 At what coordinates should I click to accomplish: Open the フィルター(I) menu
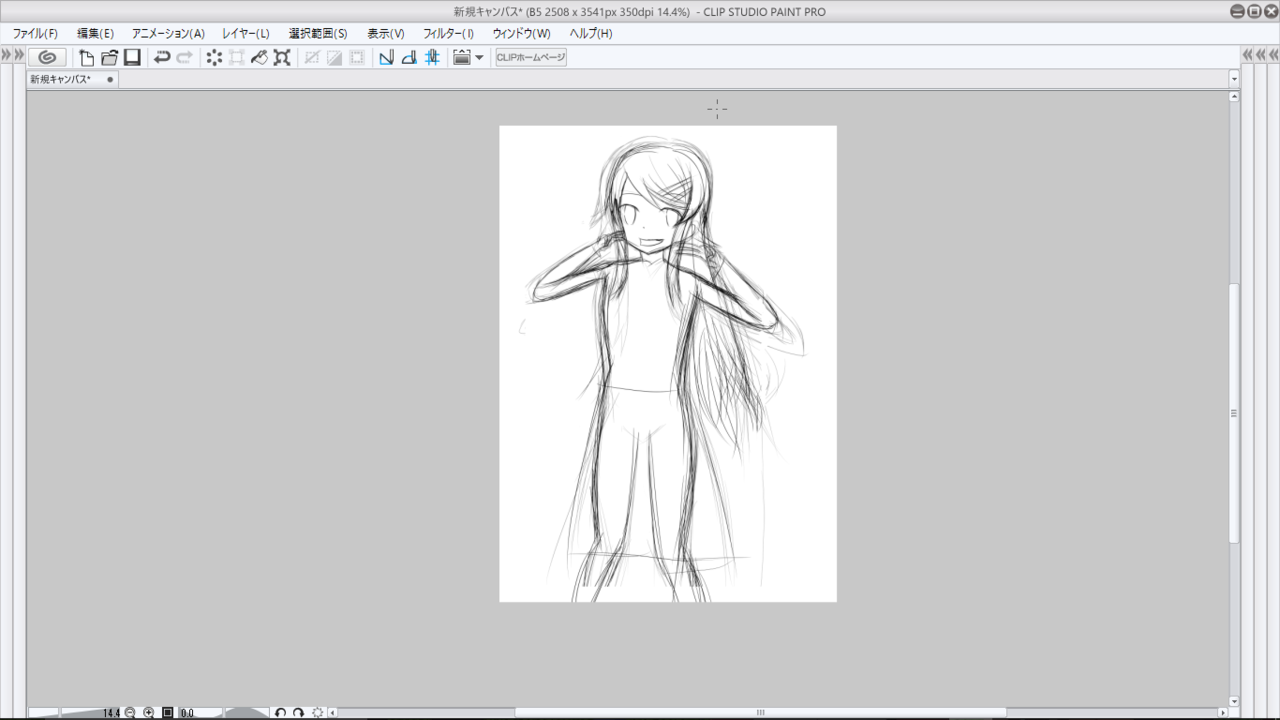click(449, 33)
